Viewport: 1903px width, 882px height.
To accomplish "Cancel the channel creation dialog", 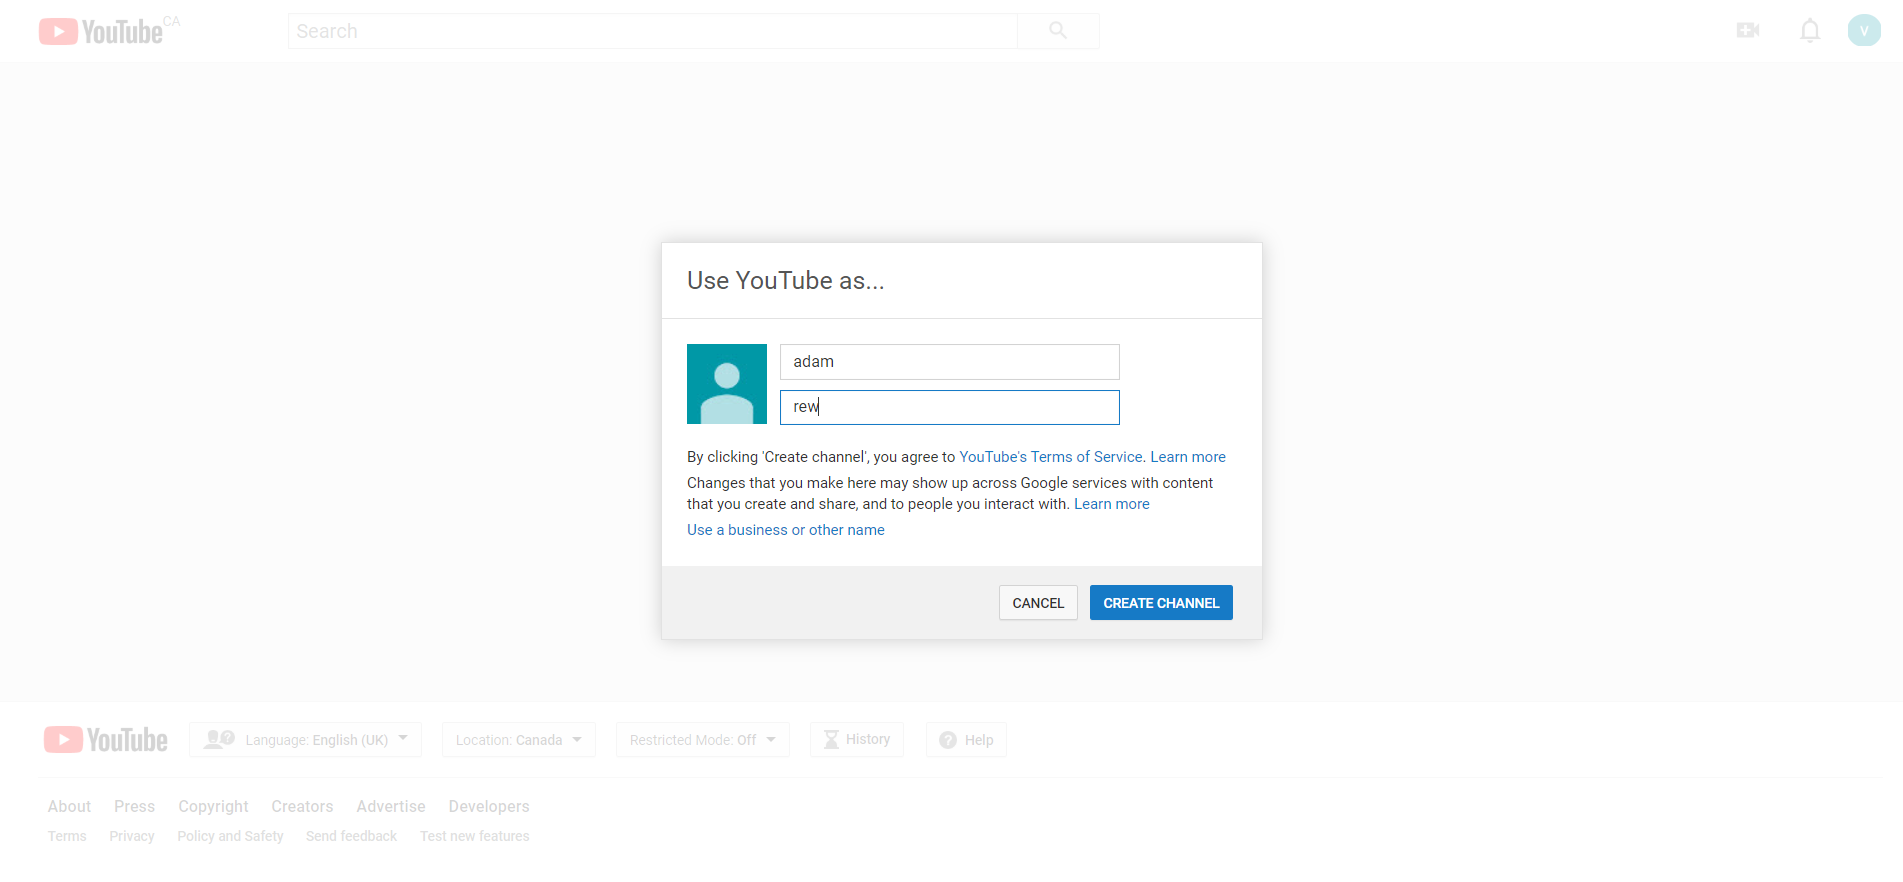I will point(1038,603).
